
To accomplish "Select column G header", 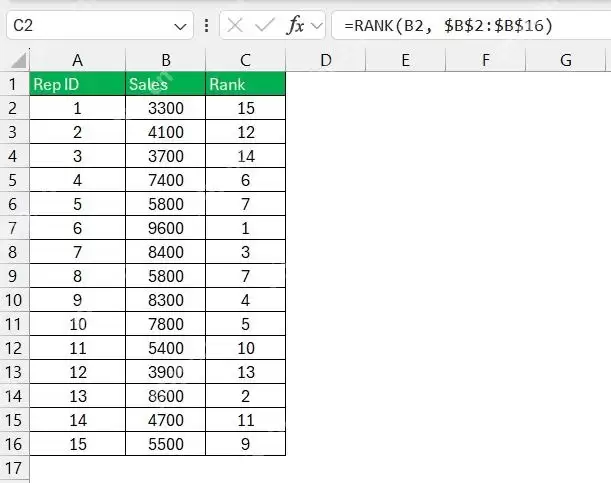I will click(565, 60).
